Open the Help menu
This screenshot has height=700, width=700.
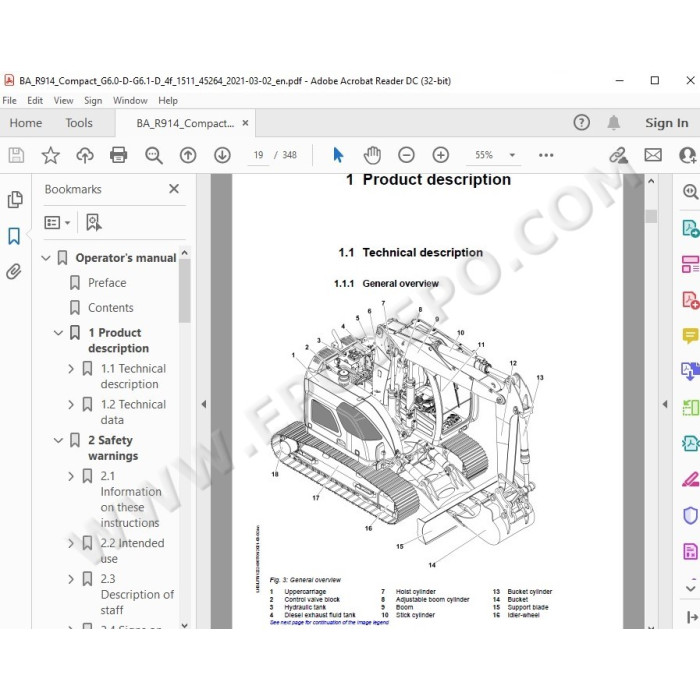tap(168, 100)
